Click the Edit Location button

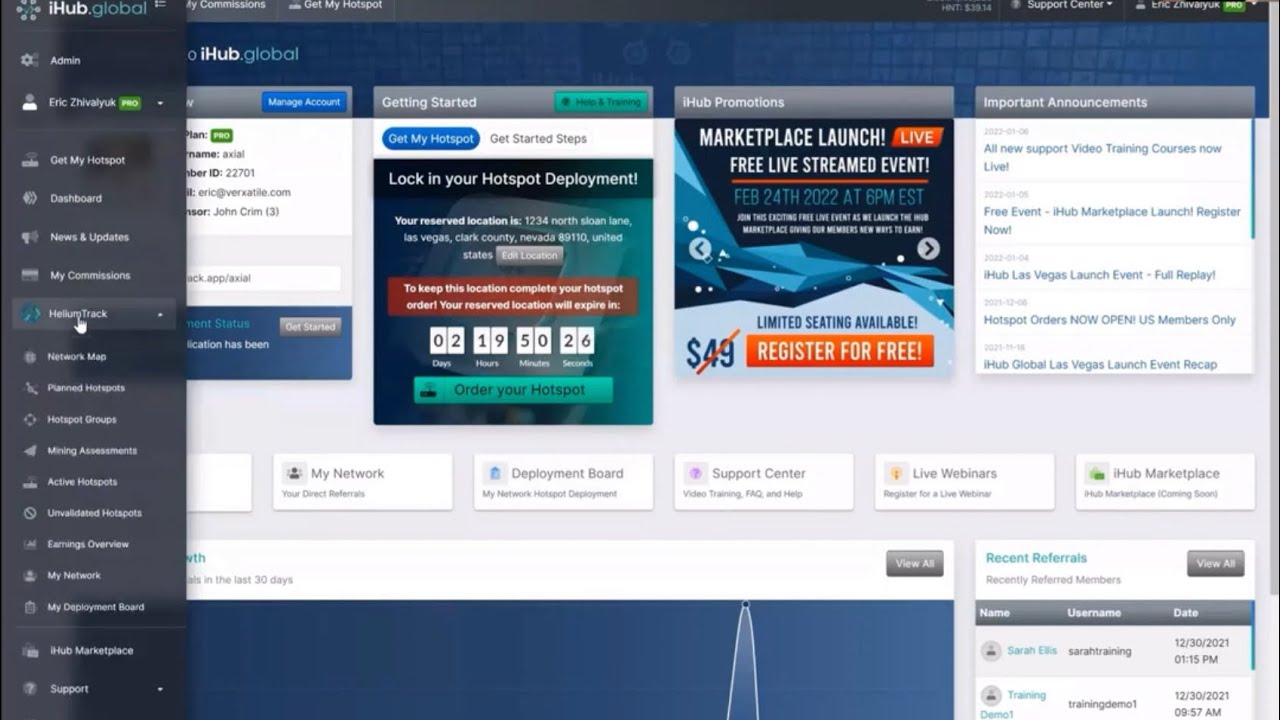(x=530, y=255)
